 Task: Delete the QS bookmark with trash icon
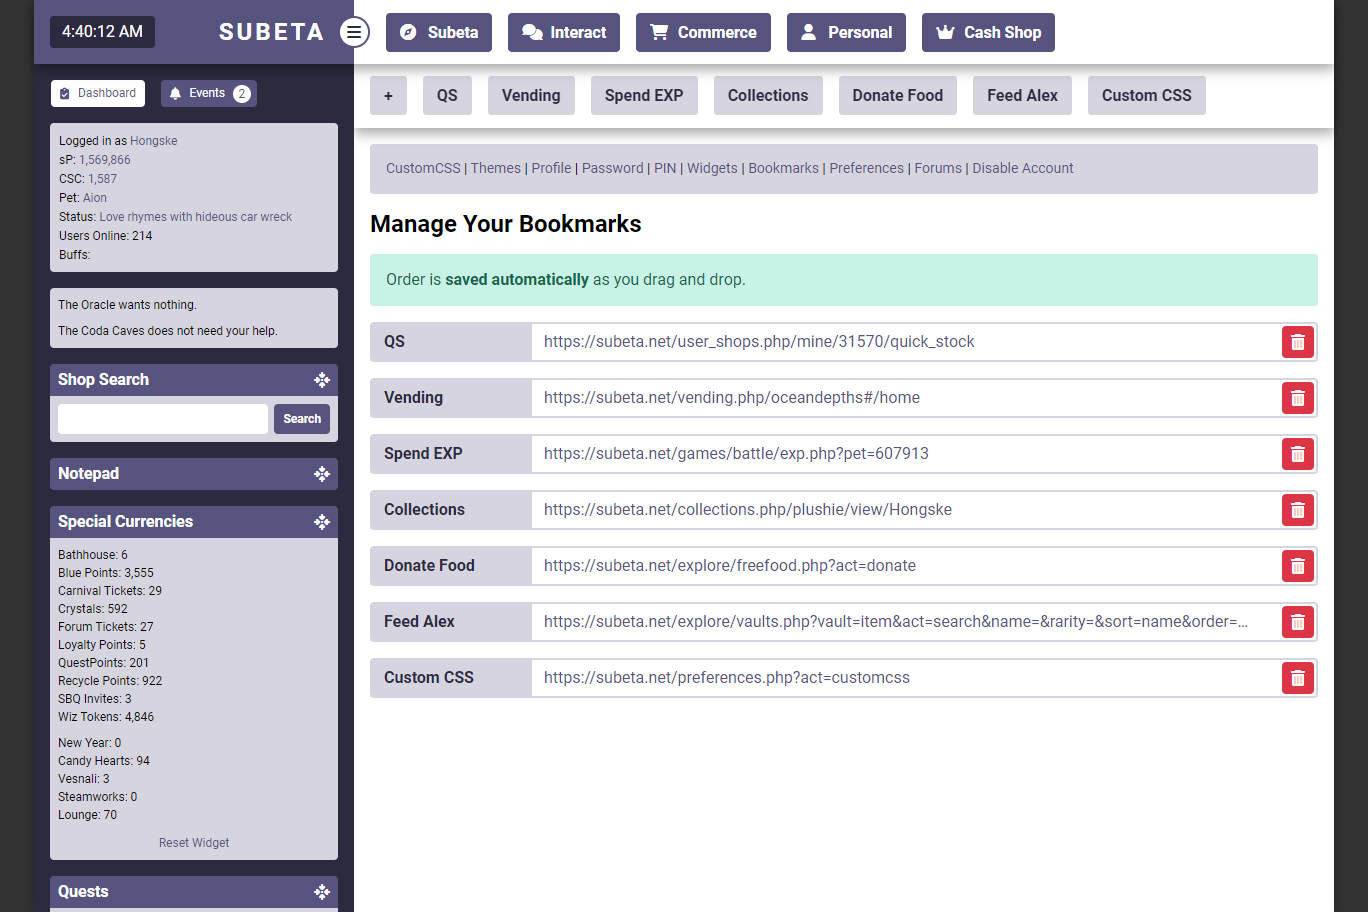pyautogui.click(x=1297, y=342)
